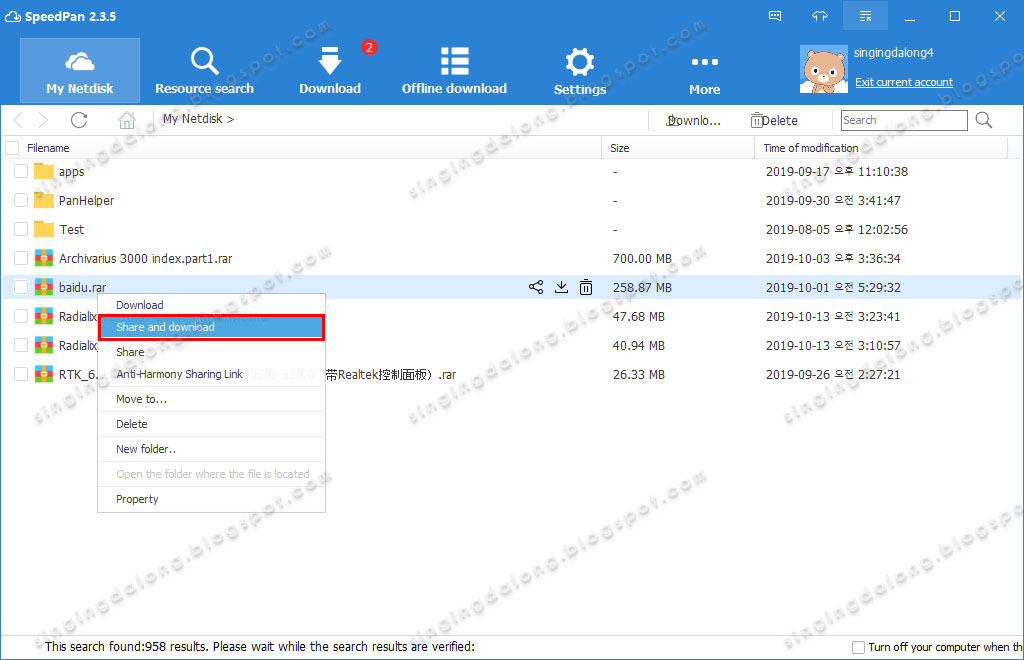The height and width of the screenshot is (660, 1024).
Task: Check the RTK_6 rar file checkbox
Action: [21, 374]
